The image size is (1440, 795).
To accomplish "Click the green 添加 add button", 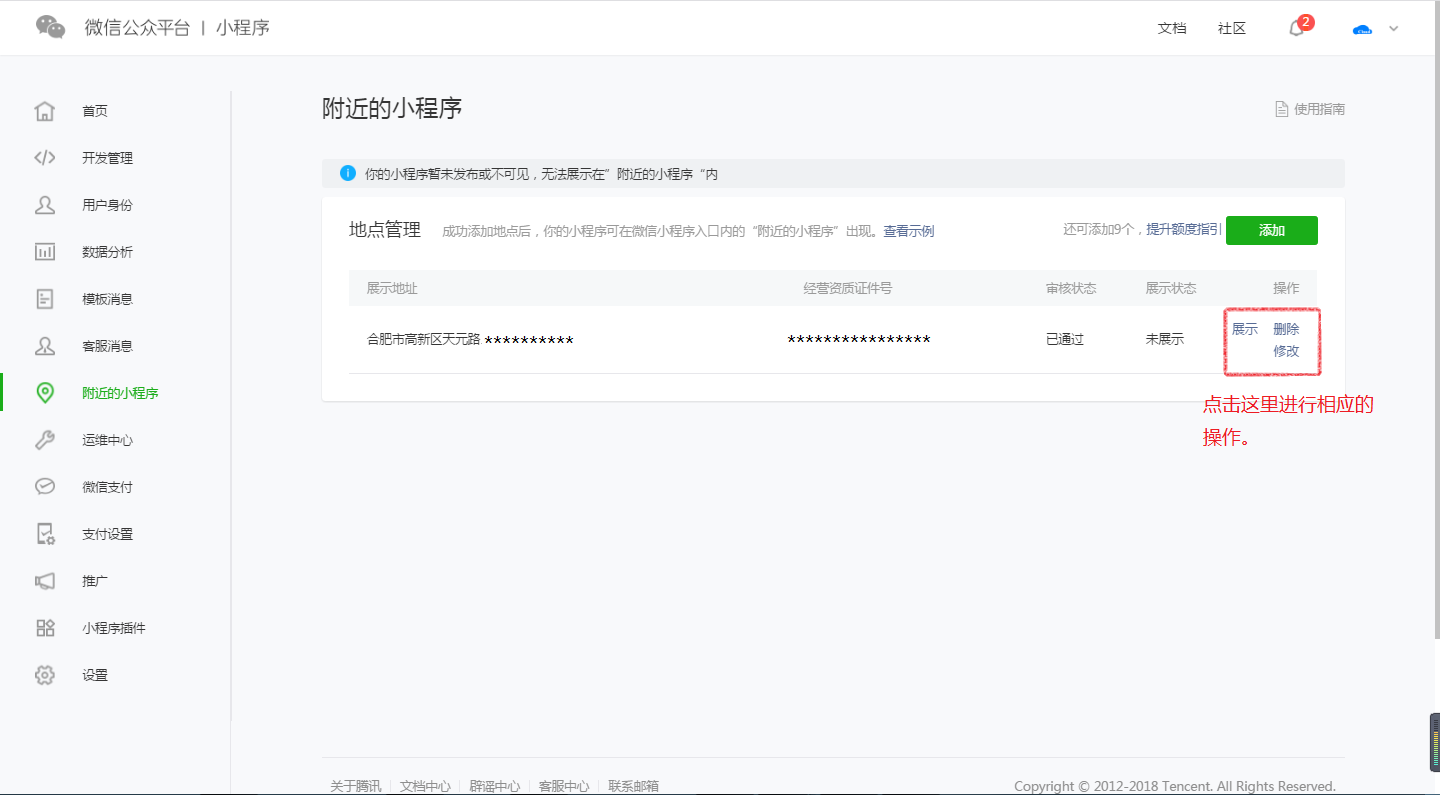I will pyautogui.click(x=1271, y=230).
